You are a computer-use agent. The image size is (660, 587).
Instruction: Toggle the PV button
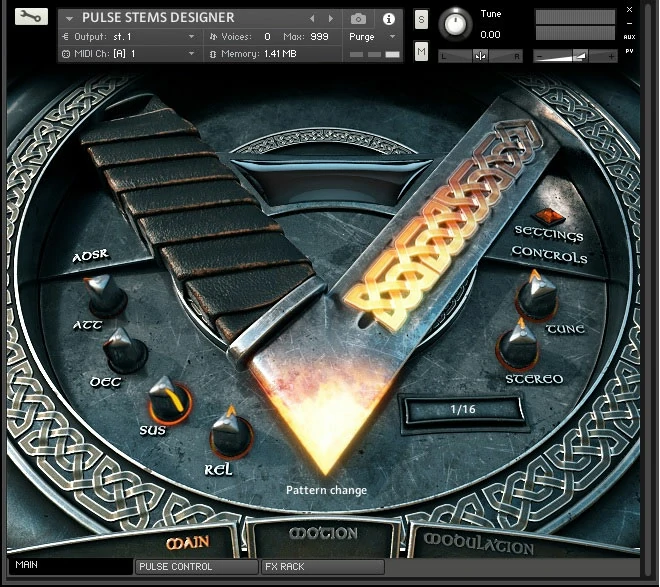point(629,51)
